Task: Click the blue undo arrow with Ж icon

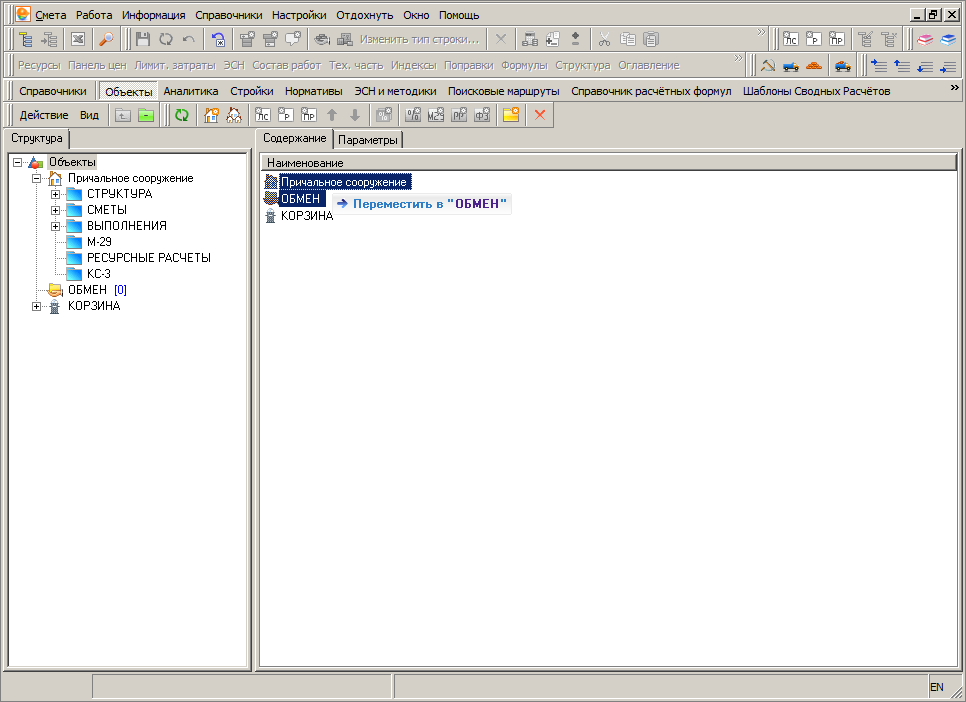Action: click(218, 39)
